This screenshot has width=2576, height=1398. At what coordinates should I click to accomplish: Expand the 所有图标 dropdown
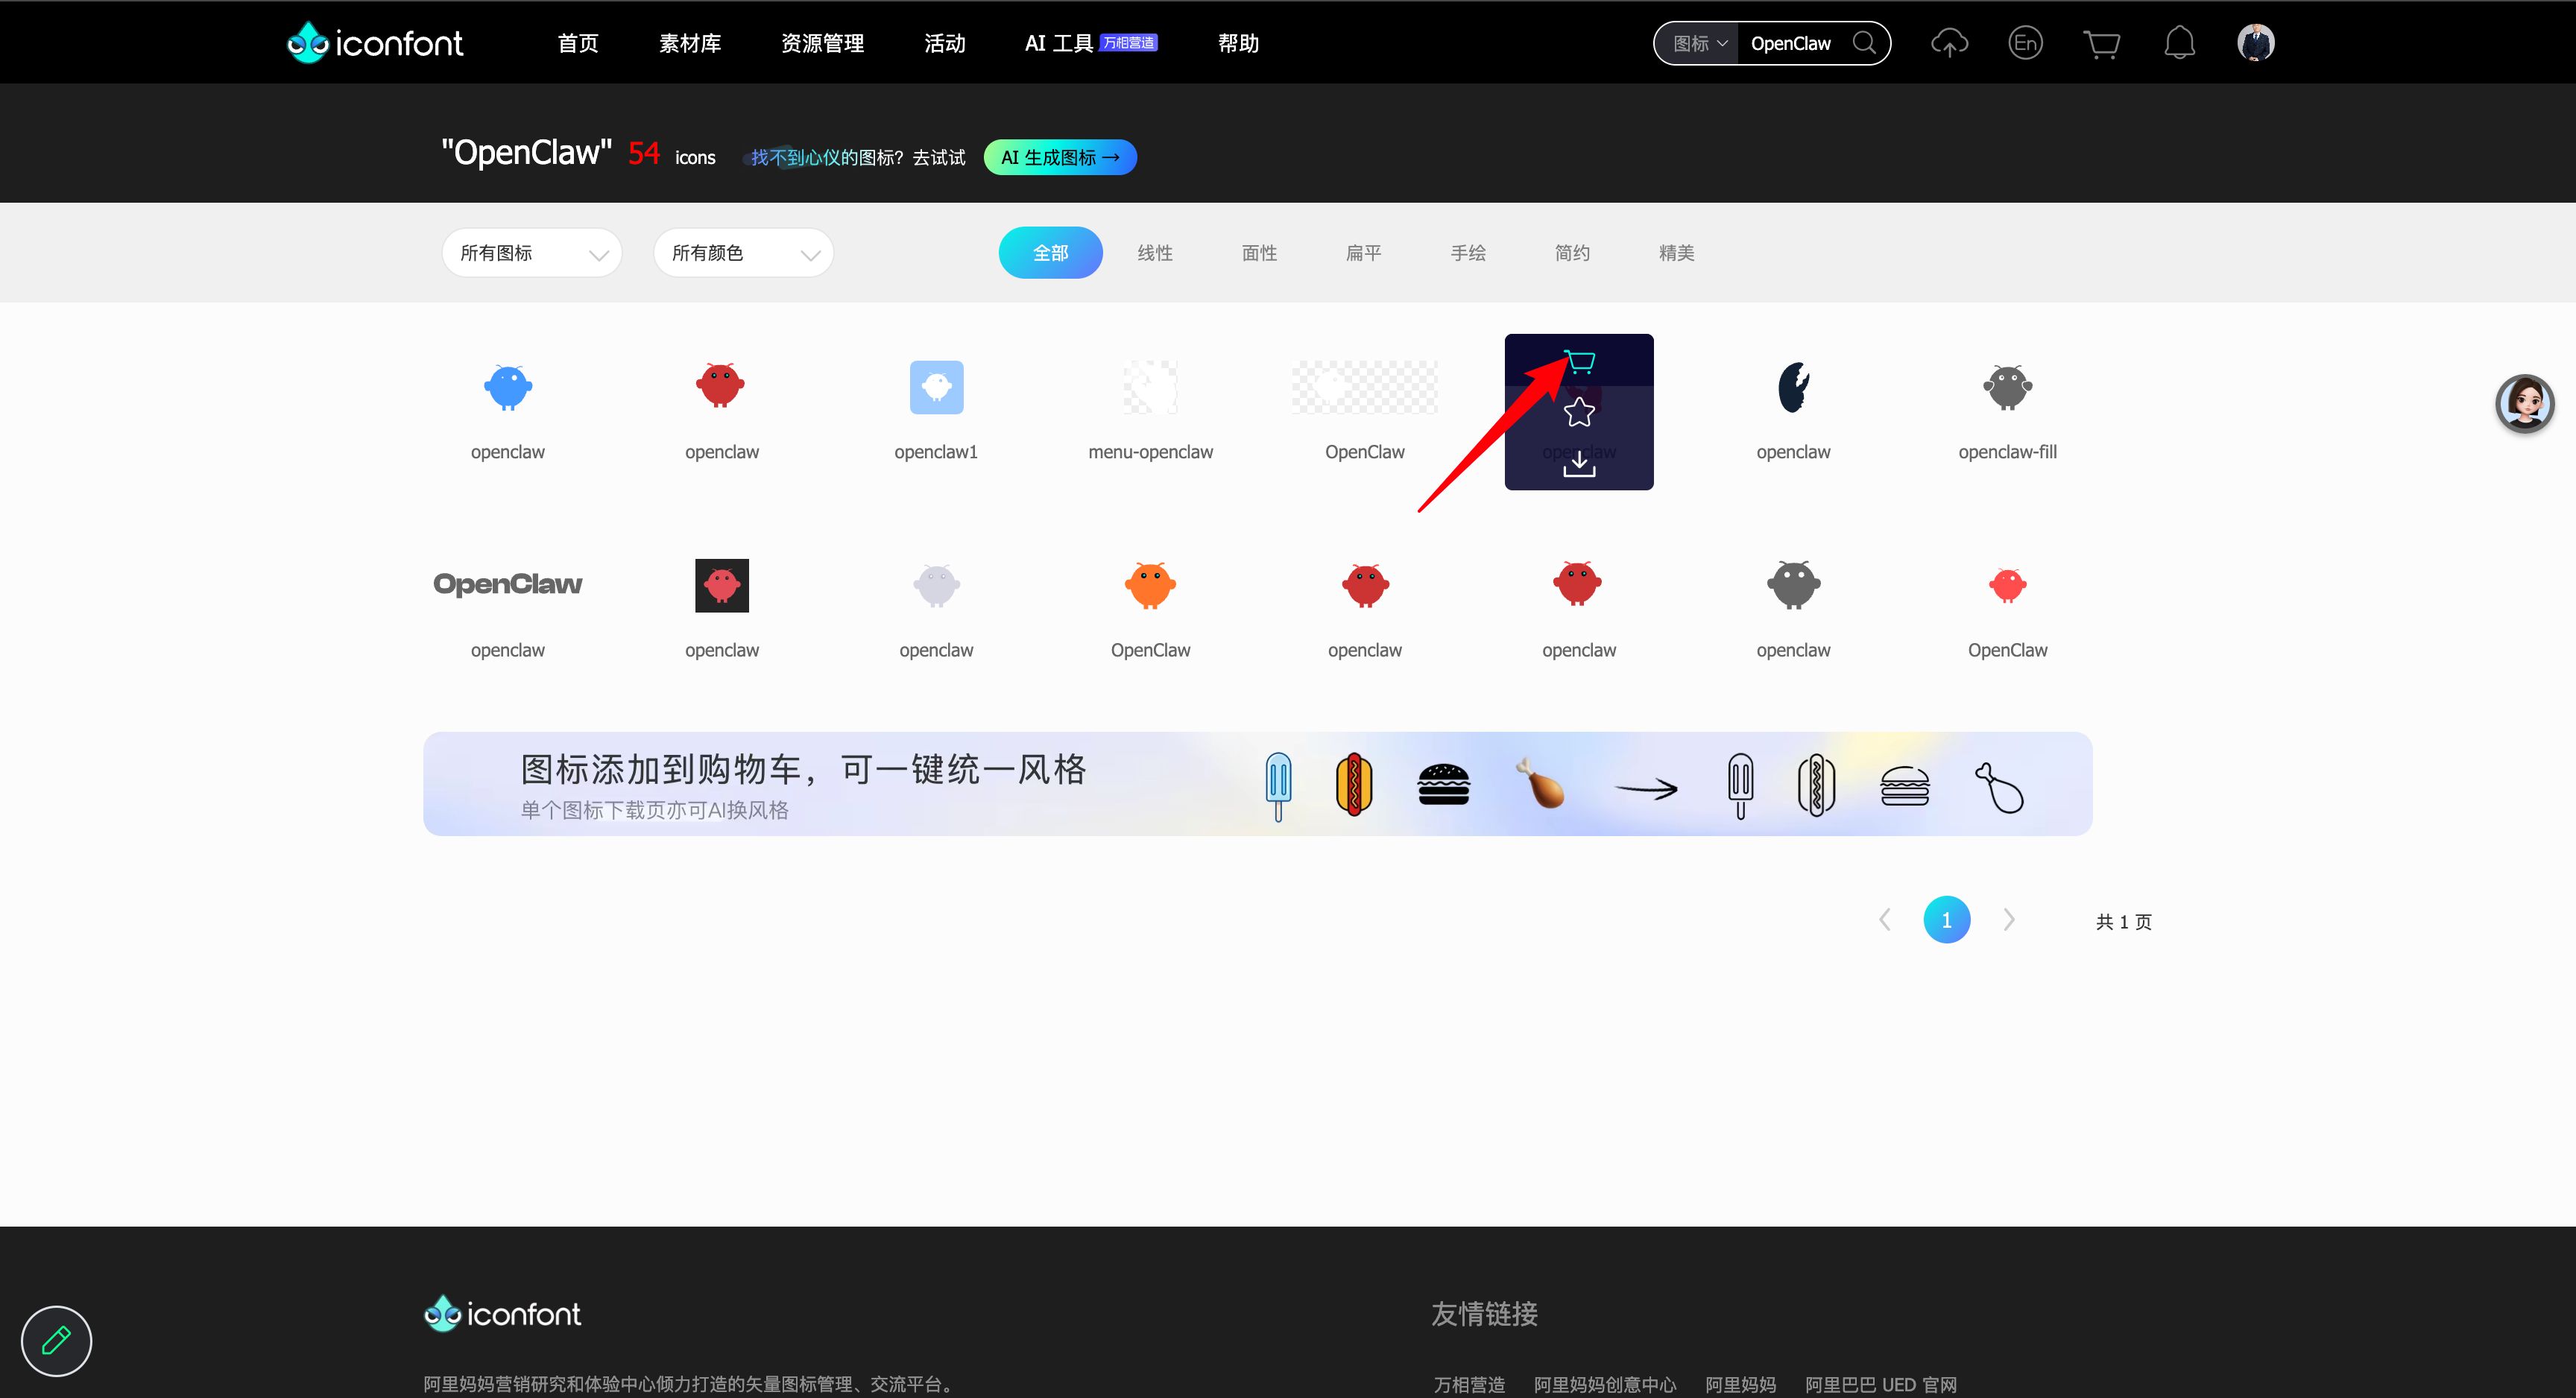click(532, 253)
